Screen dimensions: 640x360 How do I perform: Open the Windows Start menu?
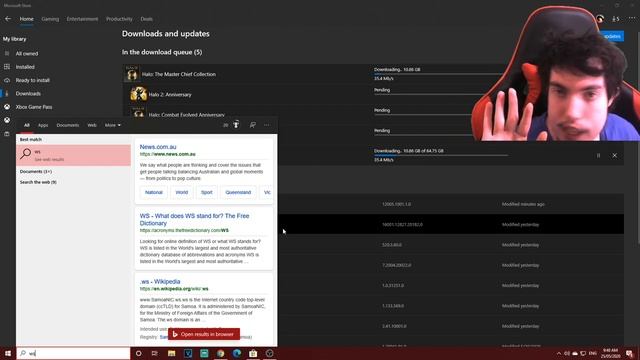tap(8, 353)
